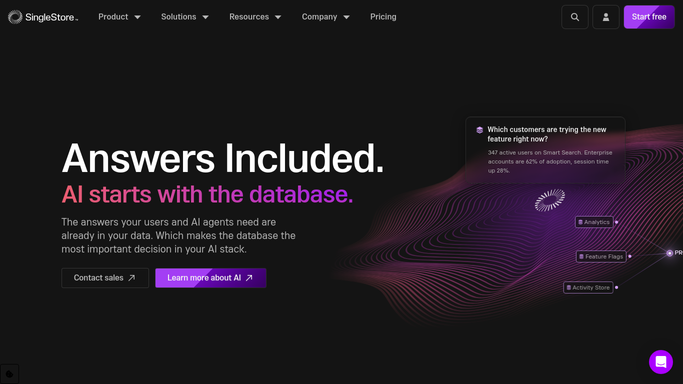Click 'AI starts with the database.' text
The height and width of the screenshot is (384, 683).
[207, 194]
